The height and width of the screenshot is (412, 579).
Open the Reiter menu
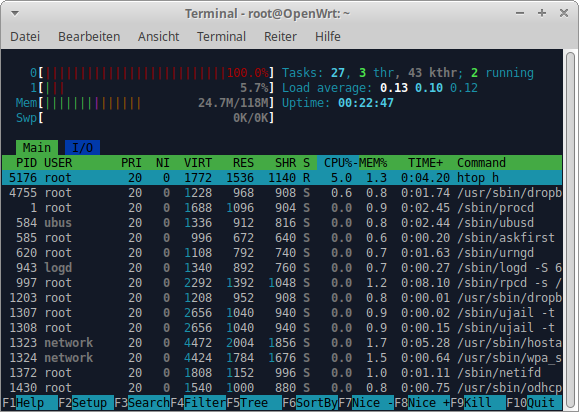pos(280,37)
